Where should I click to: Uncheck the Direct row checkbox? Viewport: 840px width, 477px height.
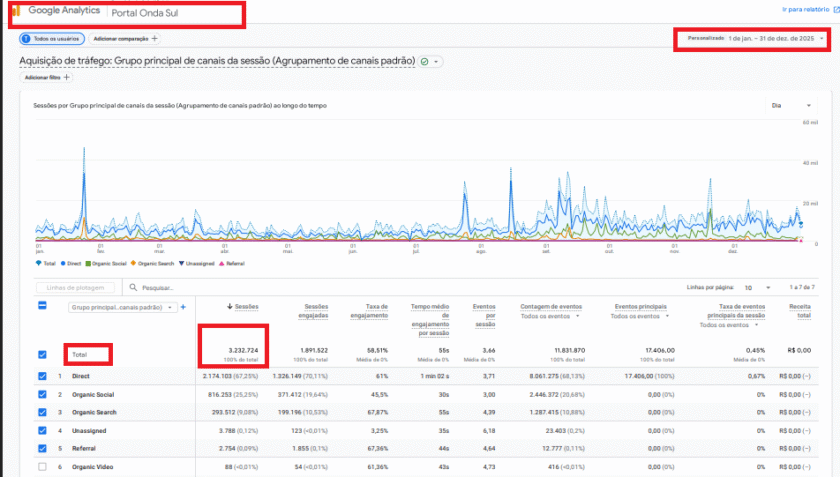[42, 376]
